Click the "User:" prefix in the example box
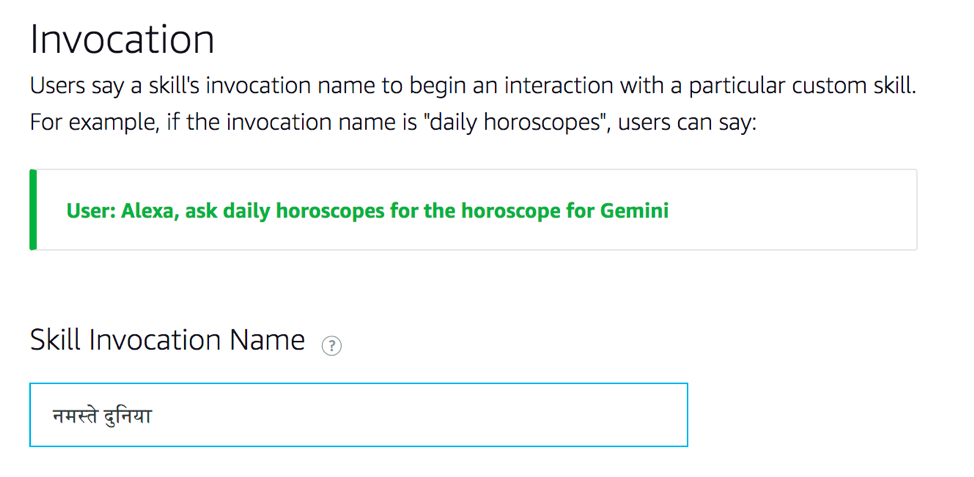 tap(90, 211)
